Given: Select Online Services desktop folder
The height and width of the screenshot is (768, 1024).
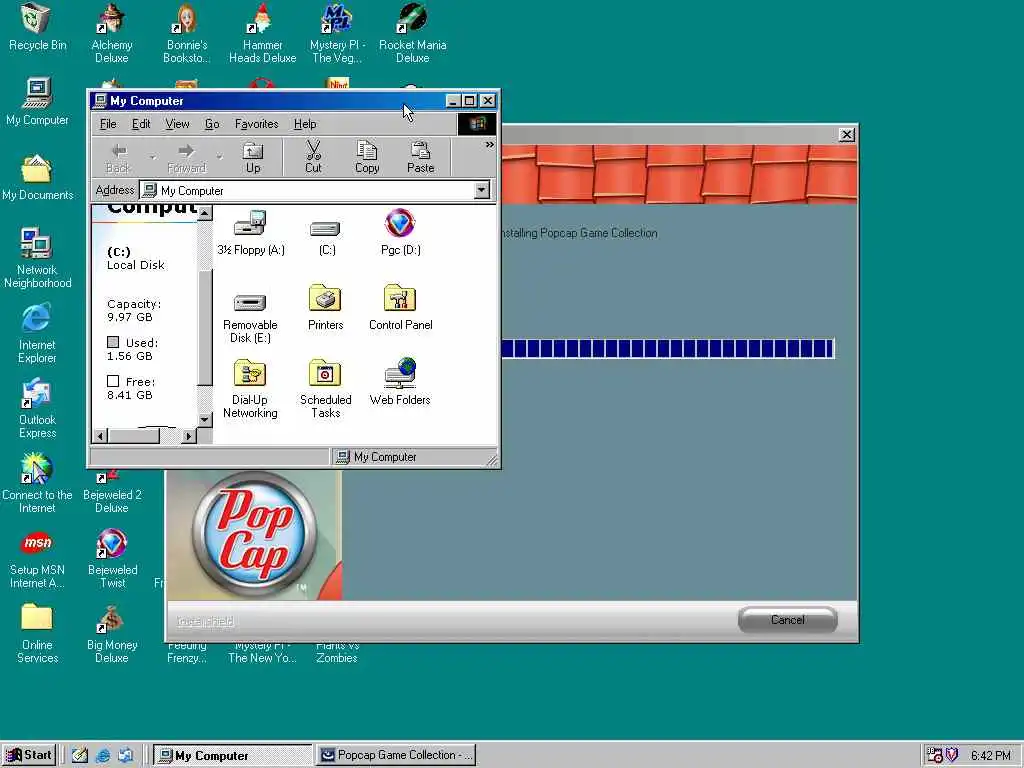Looking at the screenshot, I should [x=37, y=633].
